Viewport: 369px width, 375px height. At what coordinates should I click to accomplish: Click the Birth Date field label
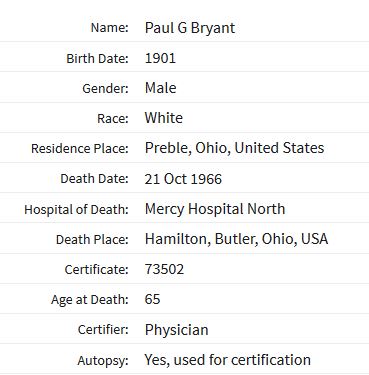point(97,59)
